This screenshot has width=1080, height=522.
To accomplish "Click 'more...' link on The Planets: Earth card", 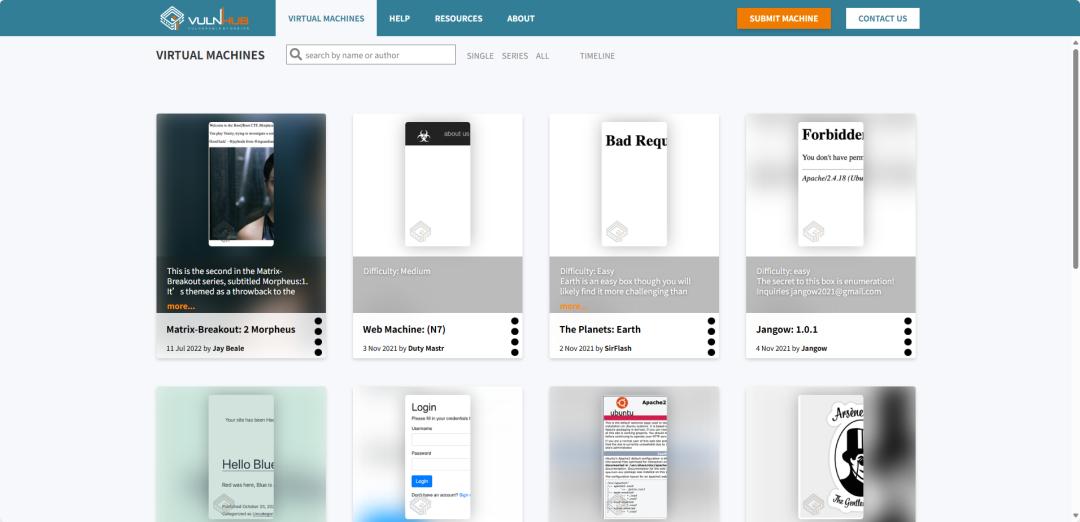I will 573,306.
